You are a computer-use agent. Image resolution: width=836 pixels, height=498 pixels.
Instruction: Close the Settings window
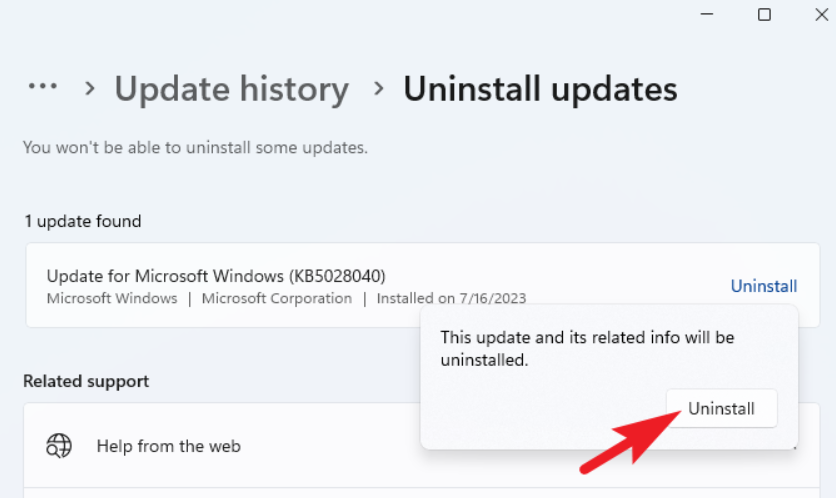819,14
